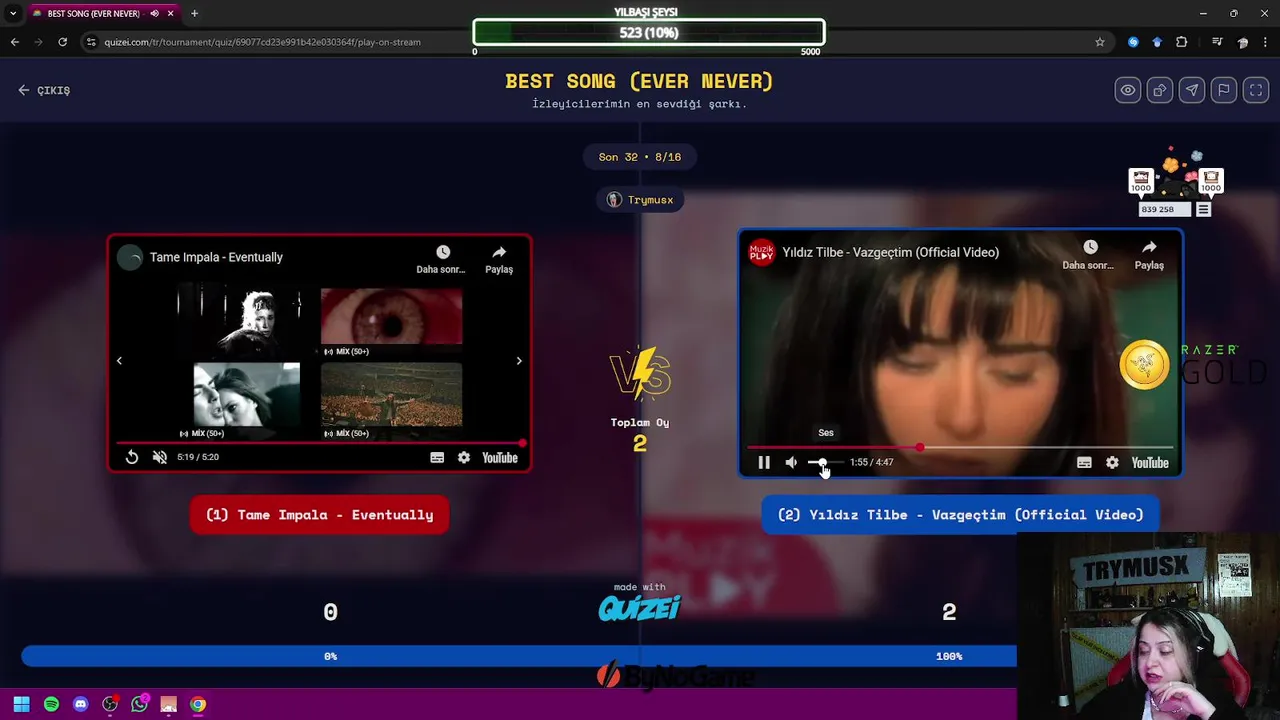Click the paper-plane send icon in header

click(x=1191, y=90)
